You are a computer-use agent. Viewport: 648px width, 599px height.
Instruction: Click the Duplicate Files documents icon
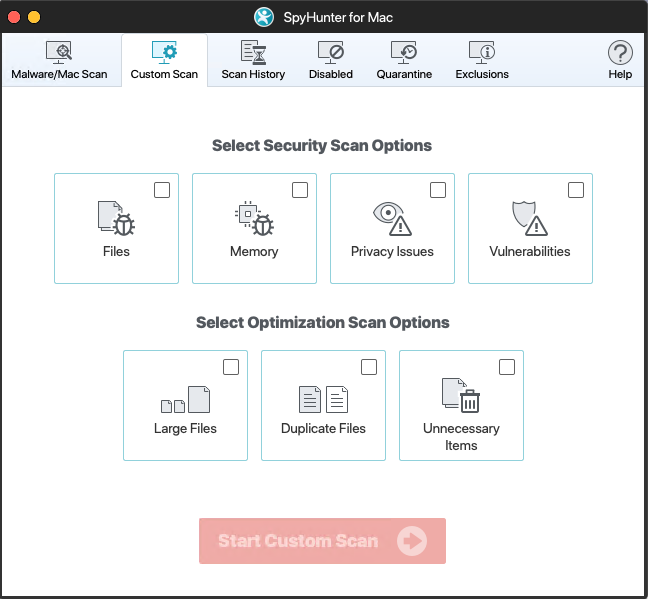point(323,399)
